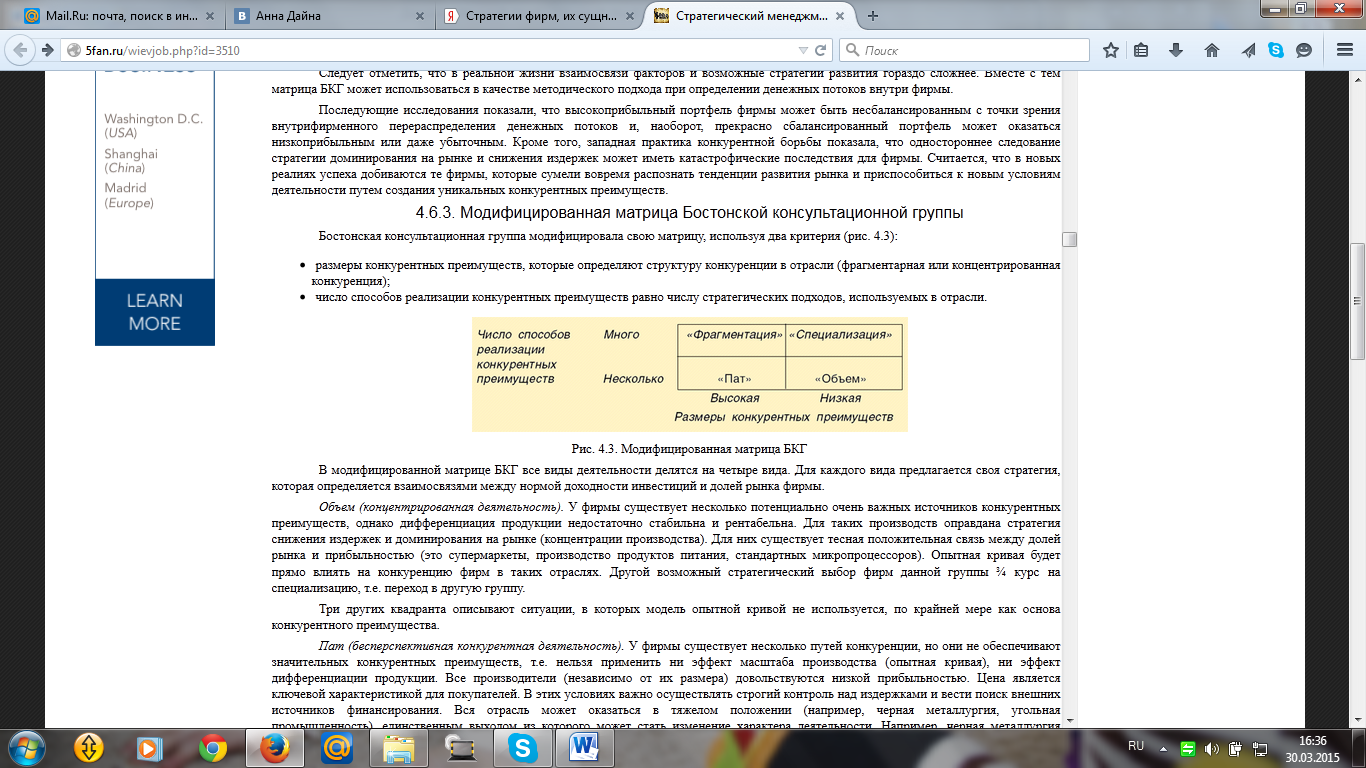
Task: Go to the Firefox home page
Action: 1211,50
